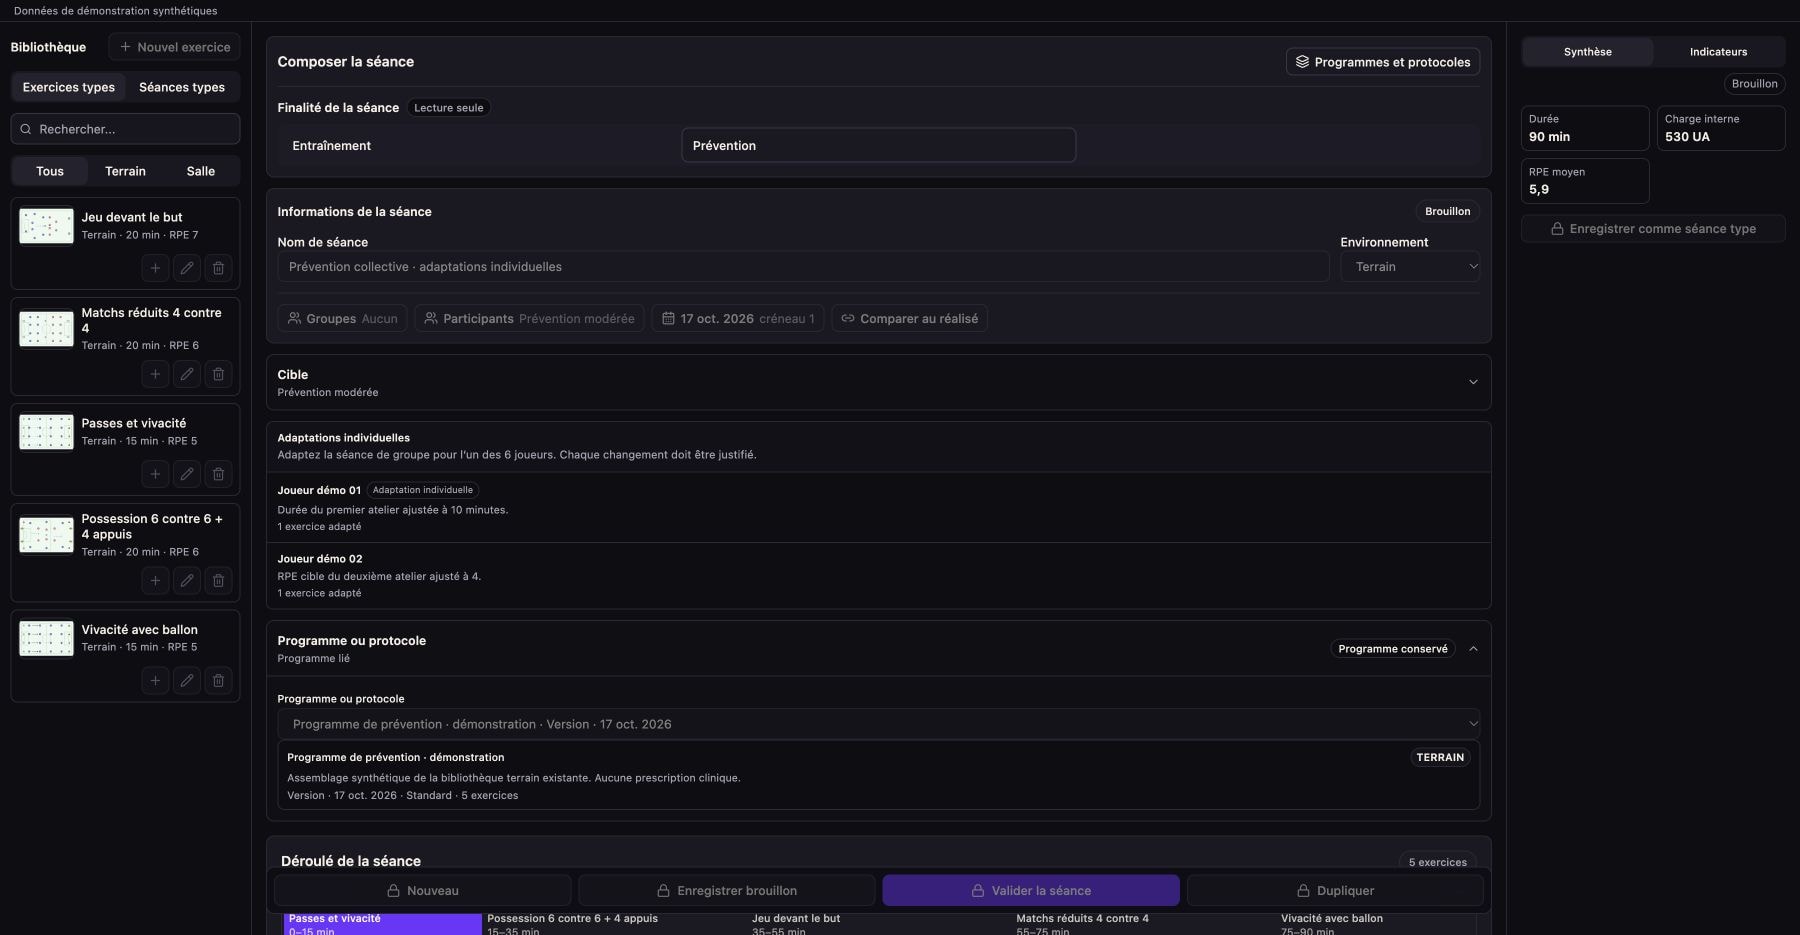Screen dimensions: 1800x935
Task: Open Programmes et protocoles
Action: pyautogui.click(x=1383, y=62)
